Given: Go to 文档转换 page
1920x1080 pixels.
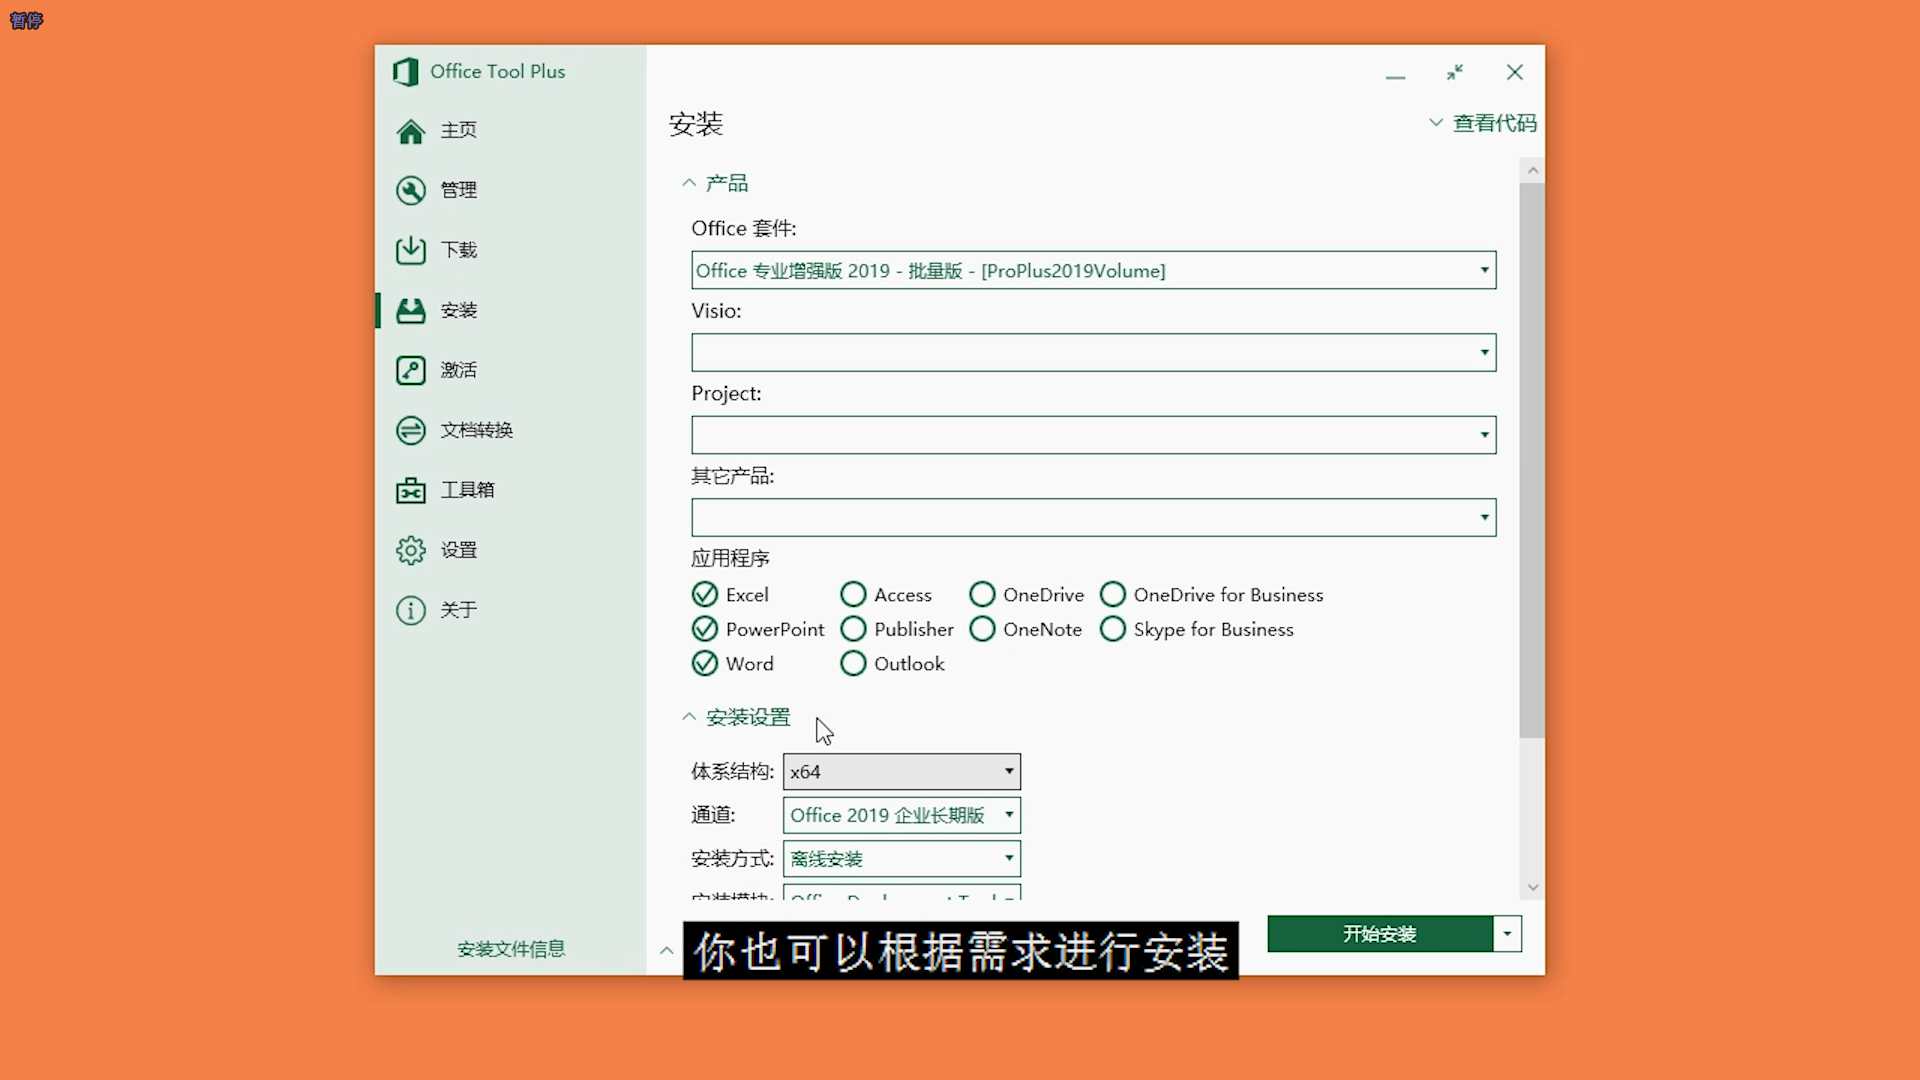Looking at the screenshot, I should point(477,430).
